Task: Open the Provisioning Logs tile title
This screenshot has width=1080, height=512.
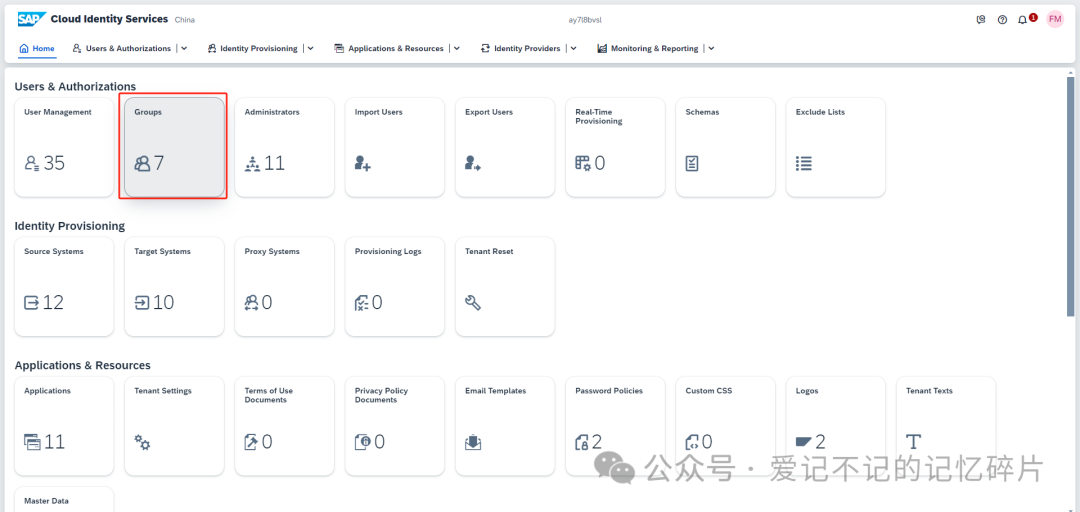Action: 388,252
